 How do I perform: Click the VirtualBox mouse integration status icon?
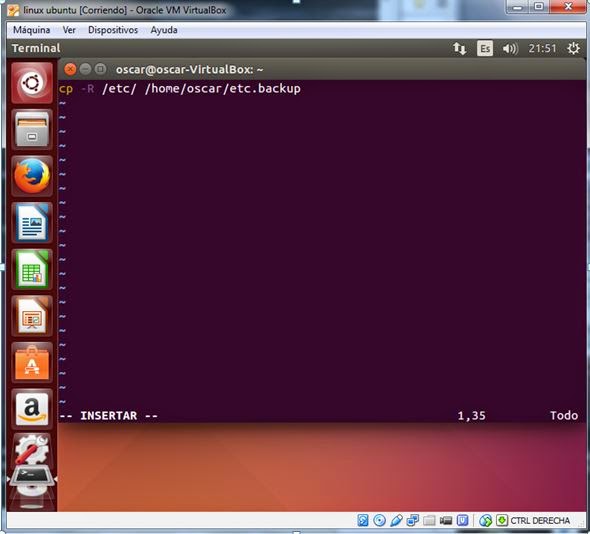tap(485, 520)
